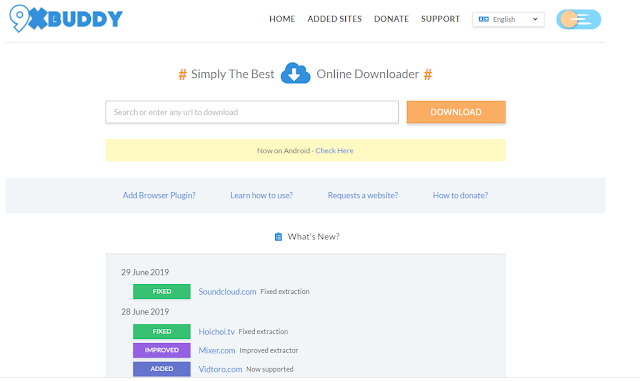
Task: Click the Now supported description text
Action: pos(270,369)
